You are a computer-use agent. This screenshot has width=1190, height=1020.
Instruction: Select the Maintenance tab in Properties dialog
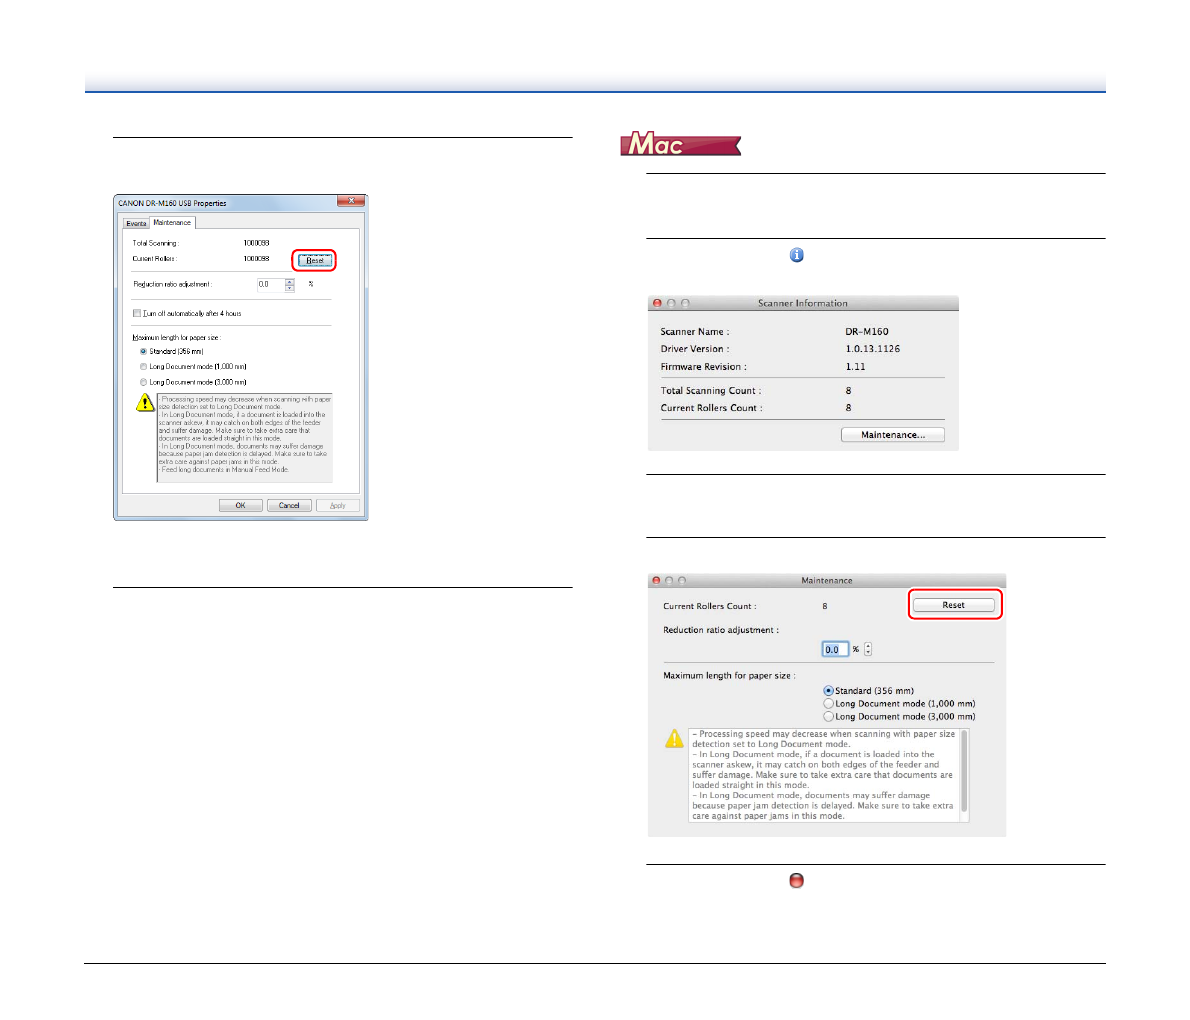[172, 222]
